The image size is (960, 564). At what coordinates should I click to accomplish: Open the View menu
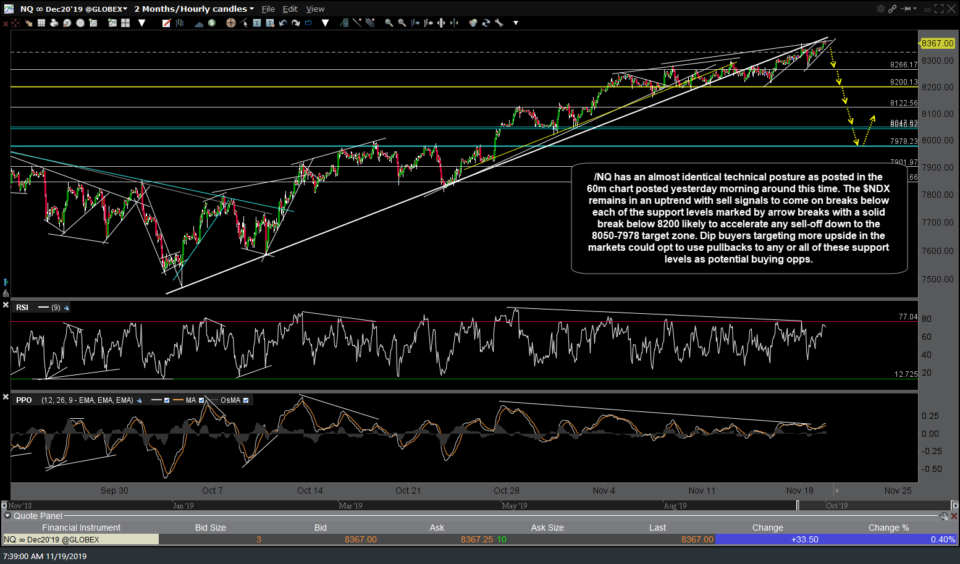315,9
